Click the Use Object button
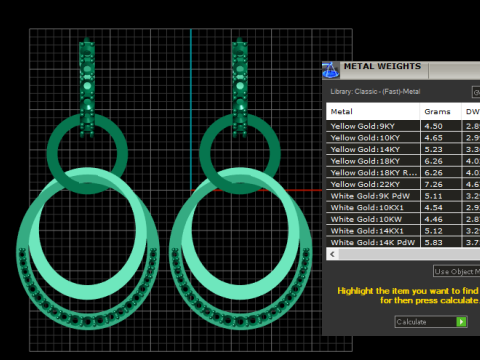Viewport: 480px width, 360px height. click(457, 271)
